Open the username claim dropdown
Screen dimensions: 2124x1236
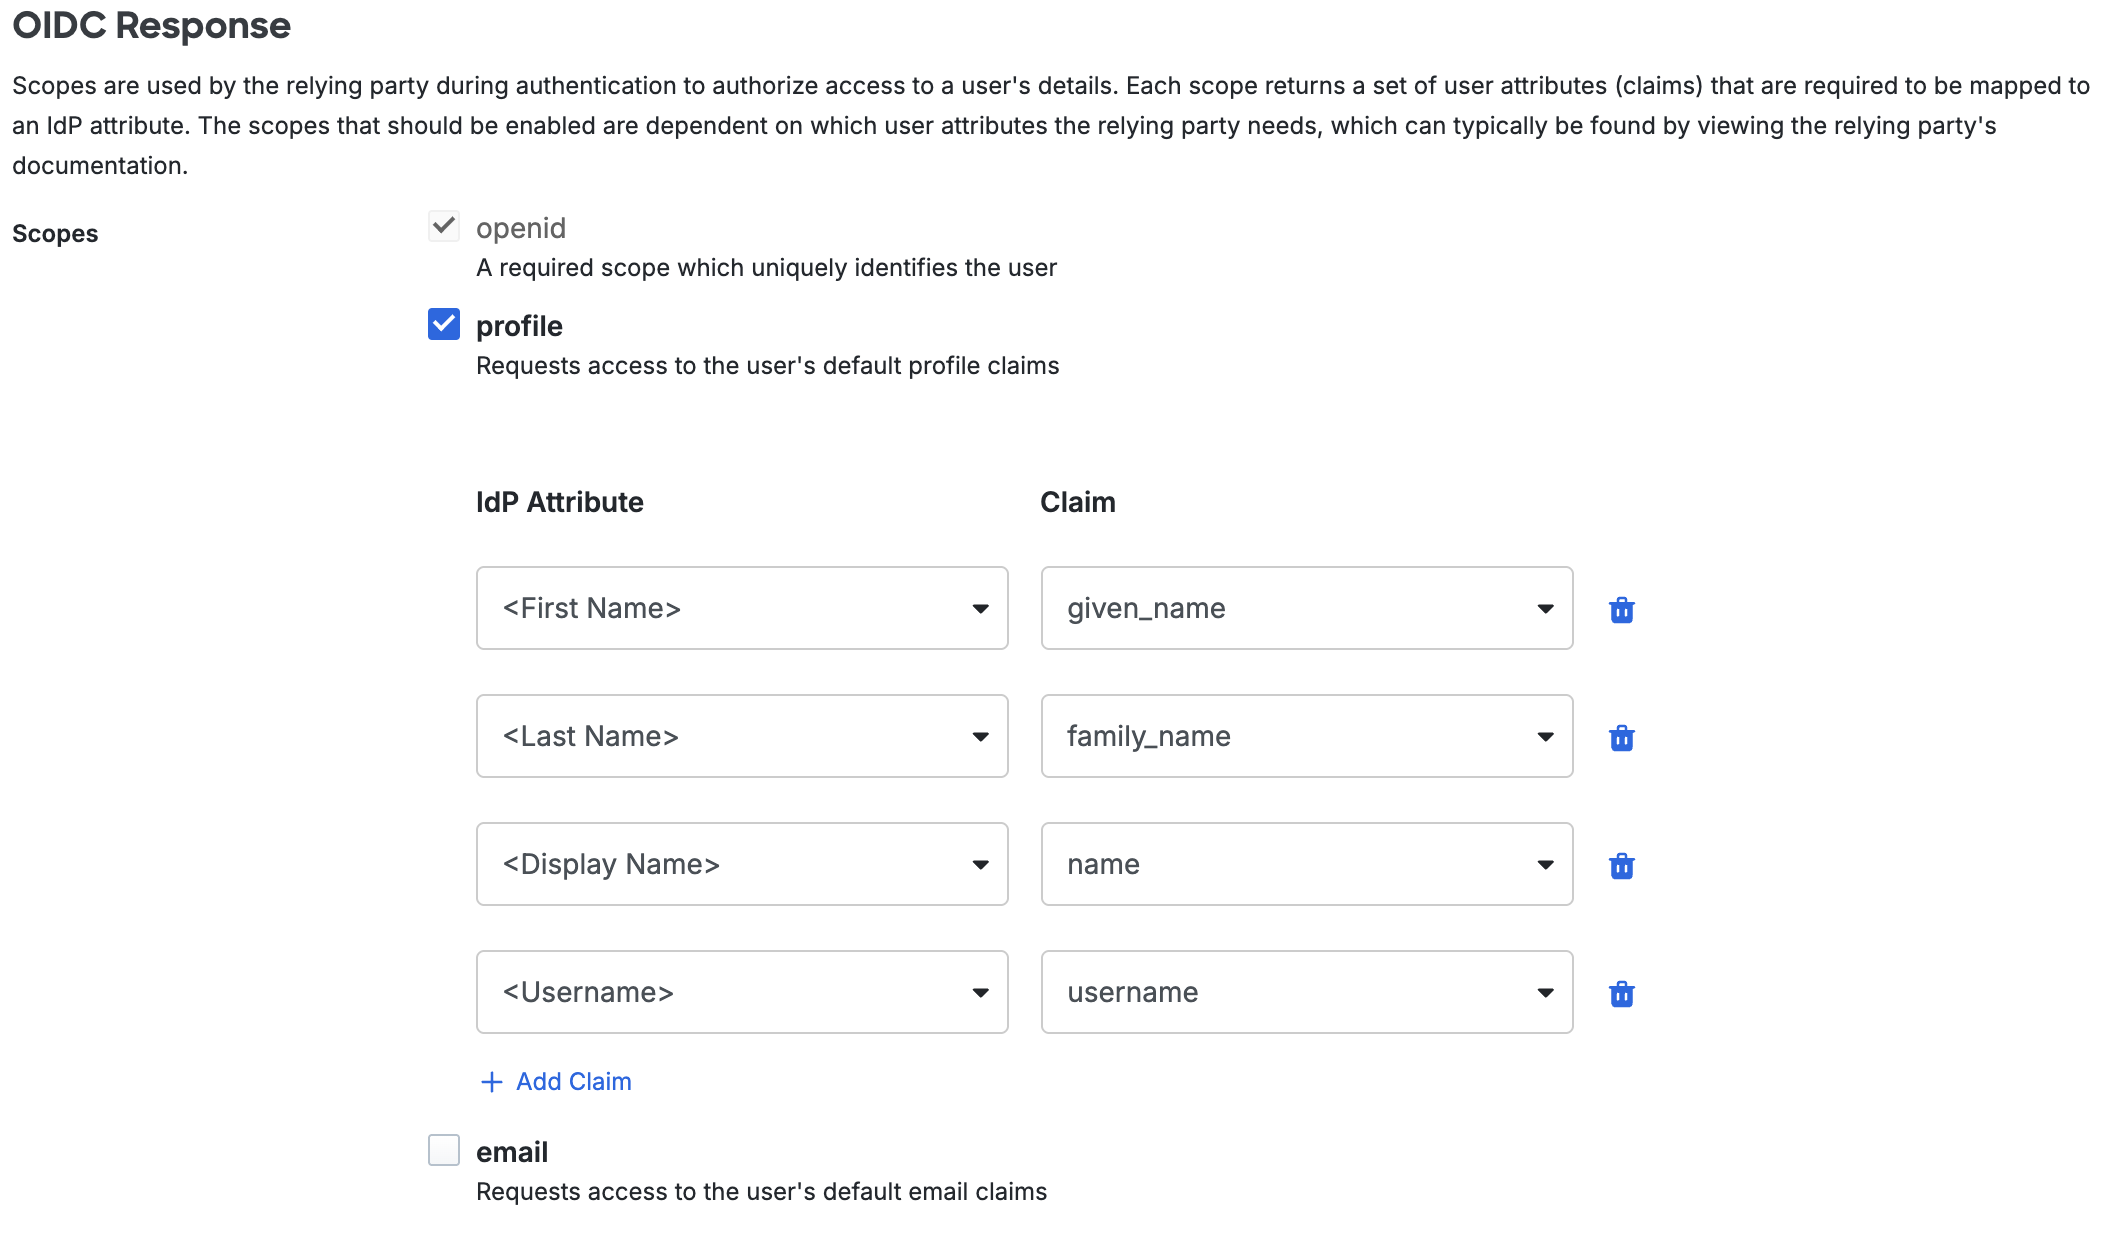click(x=1306, y=992)
